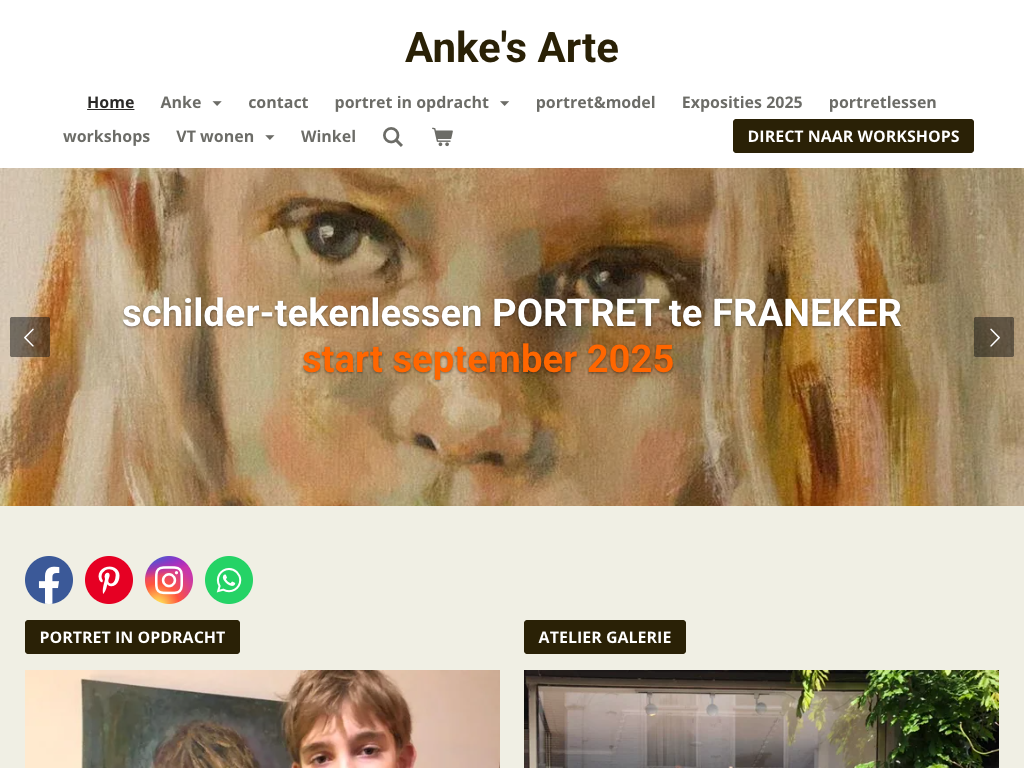Expand portret in opdracht submenu
1024x768 pixels.
coord(422,103)
